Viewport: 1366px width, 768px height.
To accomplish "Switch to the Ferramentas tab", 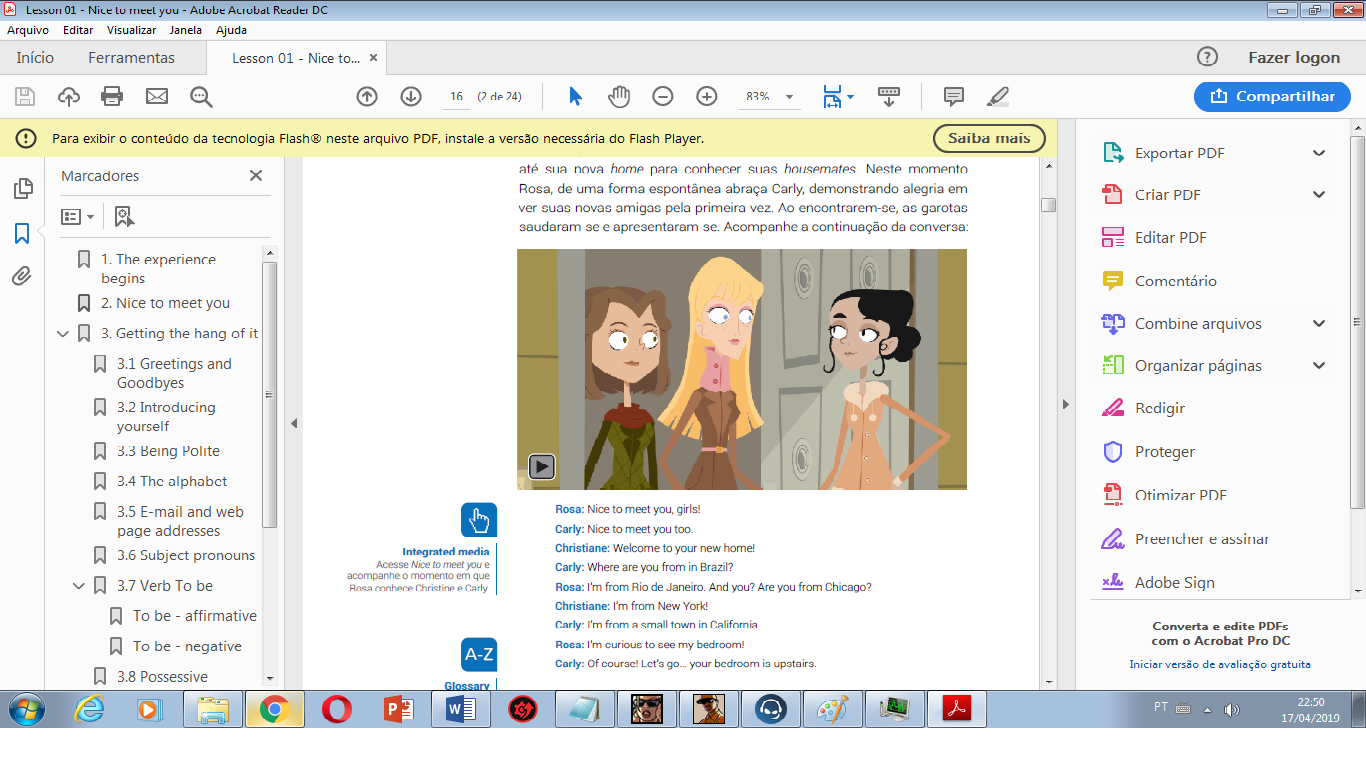I will tap(131, 58).
